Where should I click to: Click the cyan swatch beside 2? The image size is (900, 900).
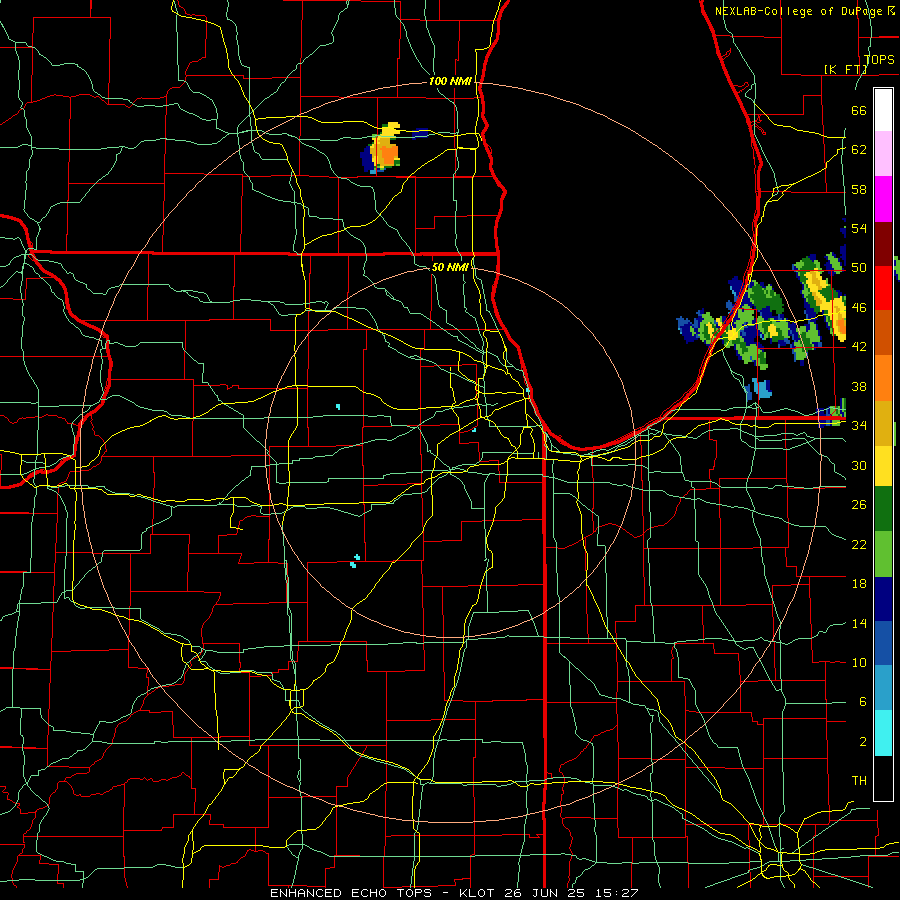pos(883,734)
